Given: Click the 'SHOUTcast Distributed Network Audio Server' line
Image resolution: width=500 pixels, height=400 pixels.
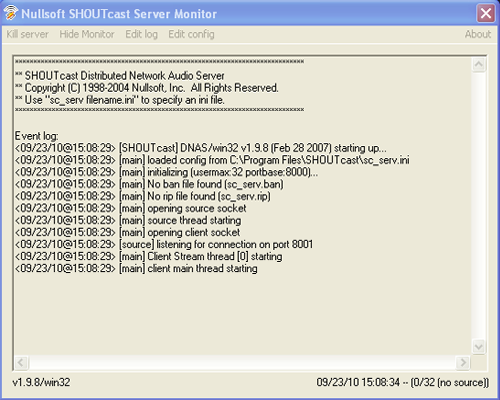Looking at the screenshot, I should click(120, 76).
